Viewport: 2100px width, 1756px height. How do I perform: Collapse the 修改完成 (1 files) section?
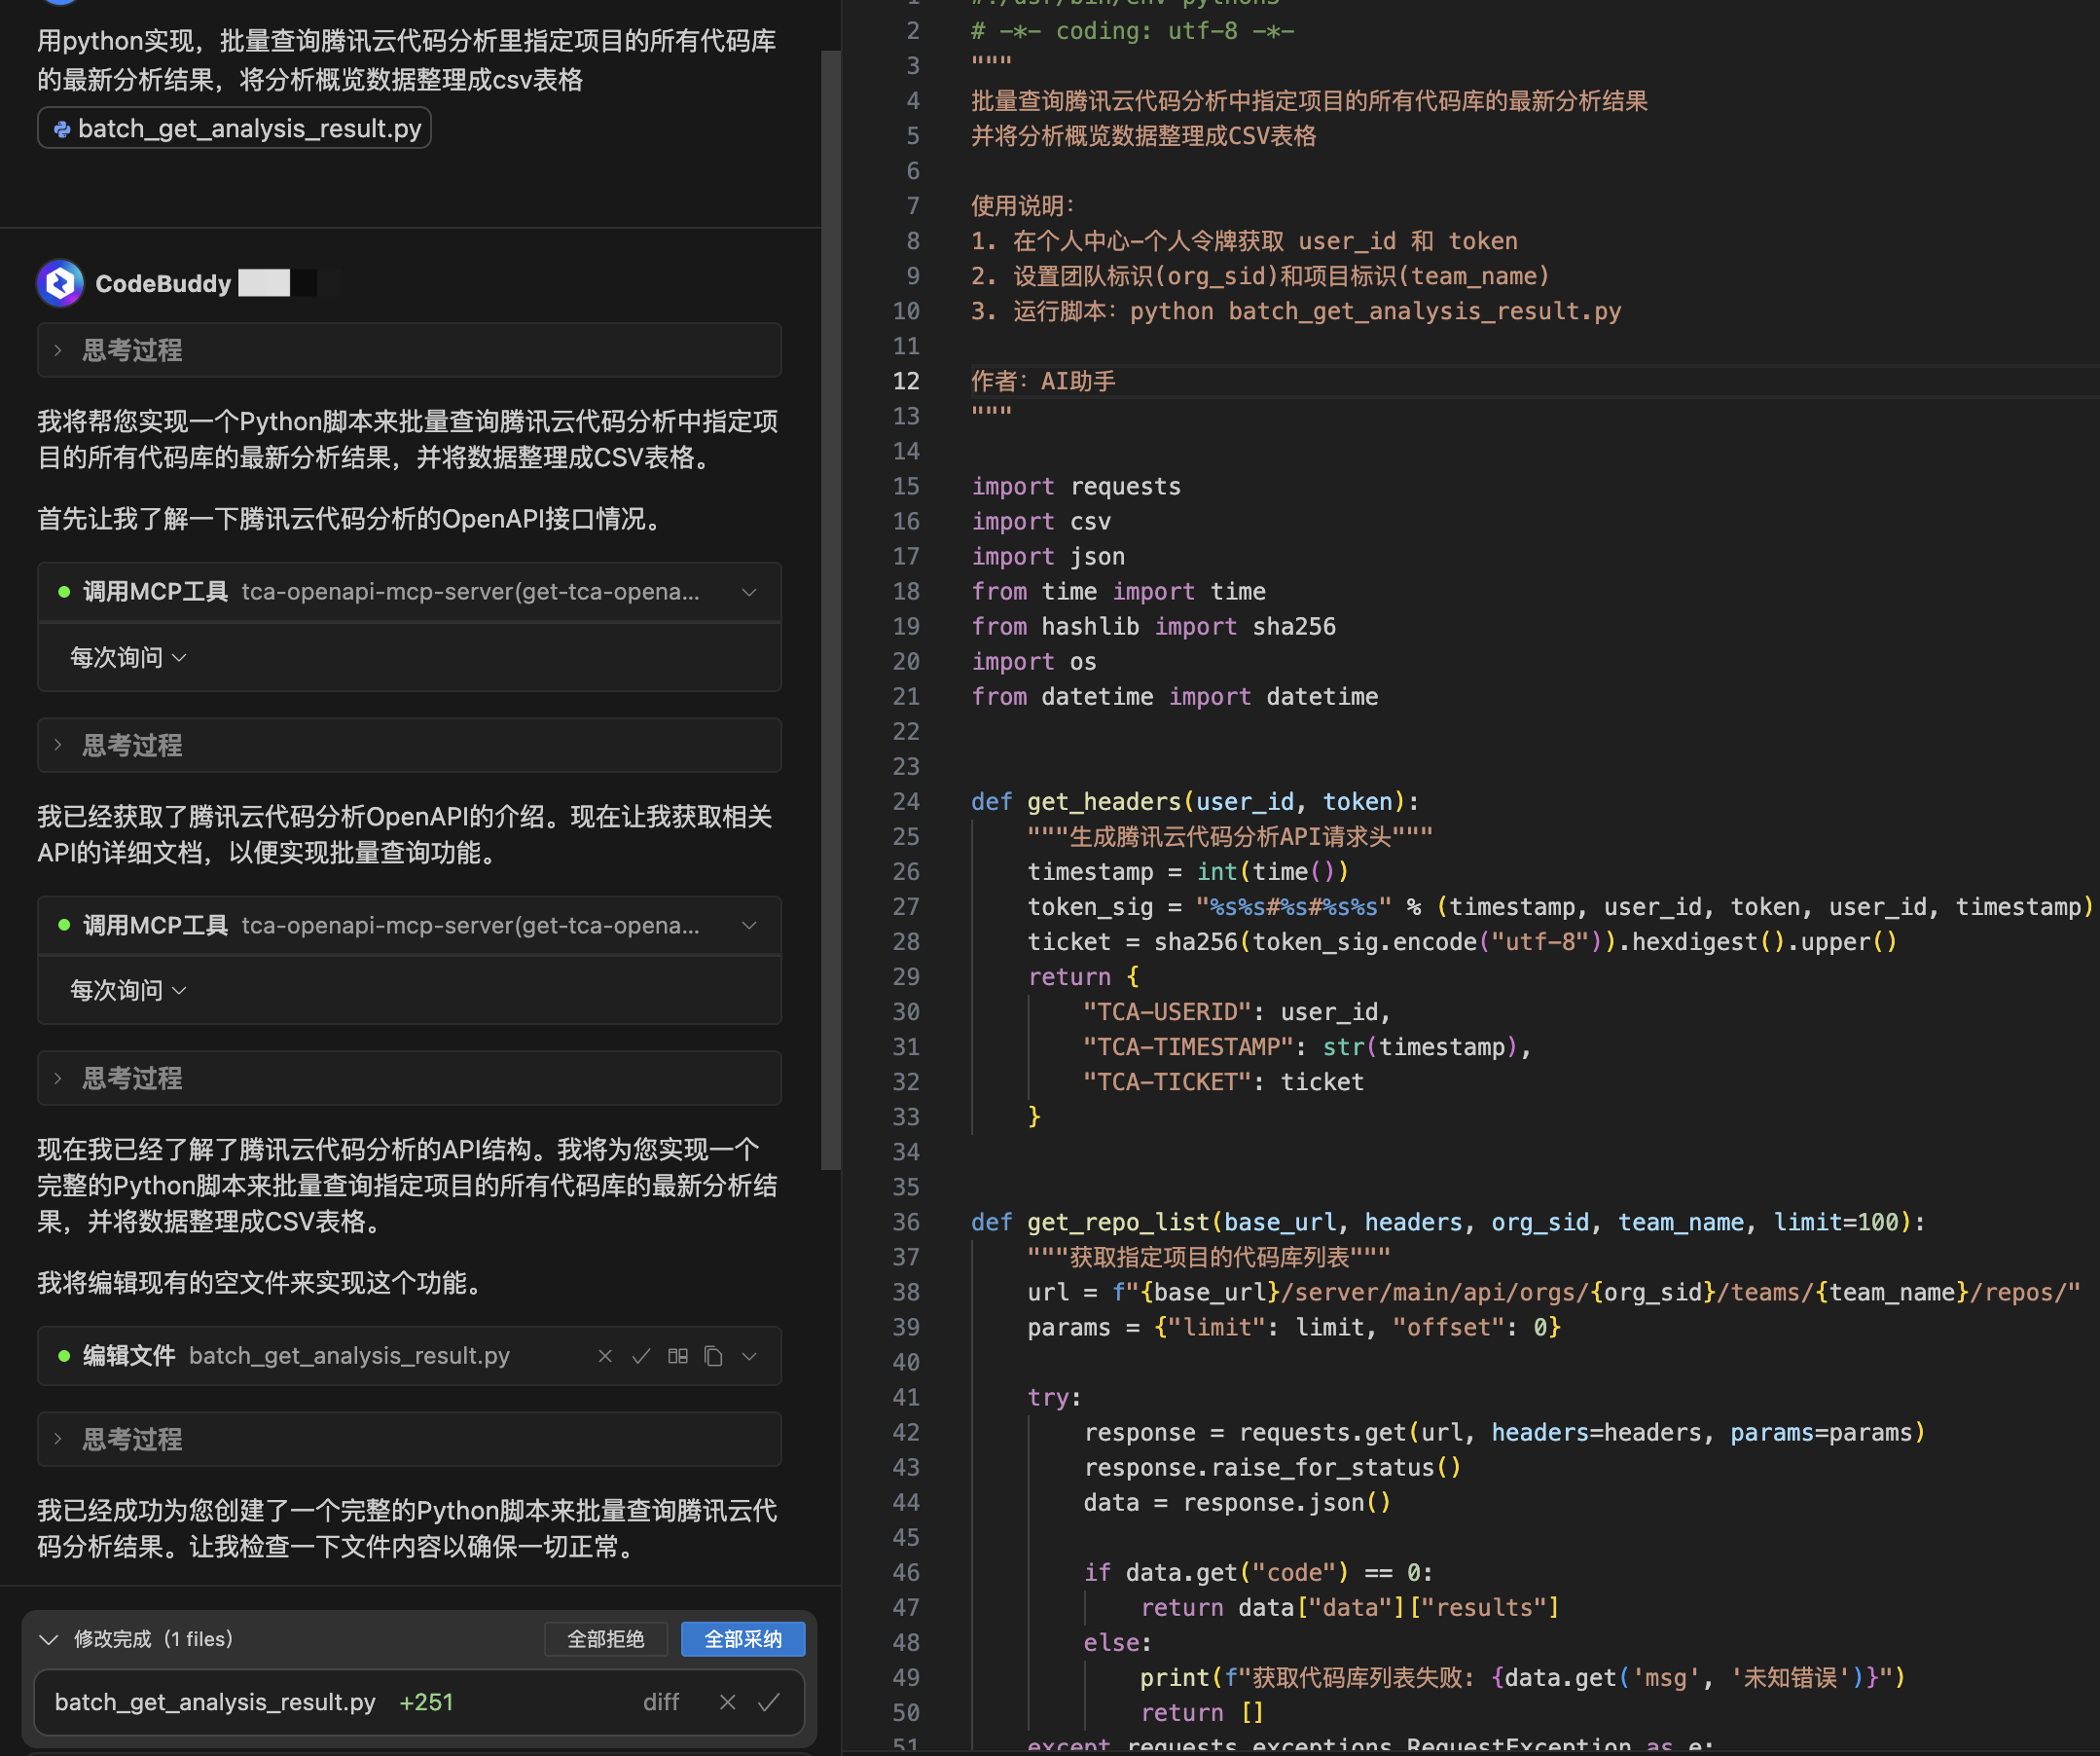click(x=48, y=1639)
